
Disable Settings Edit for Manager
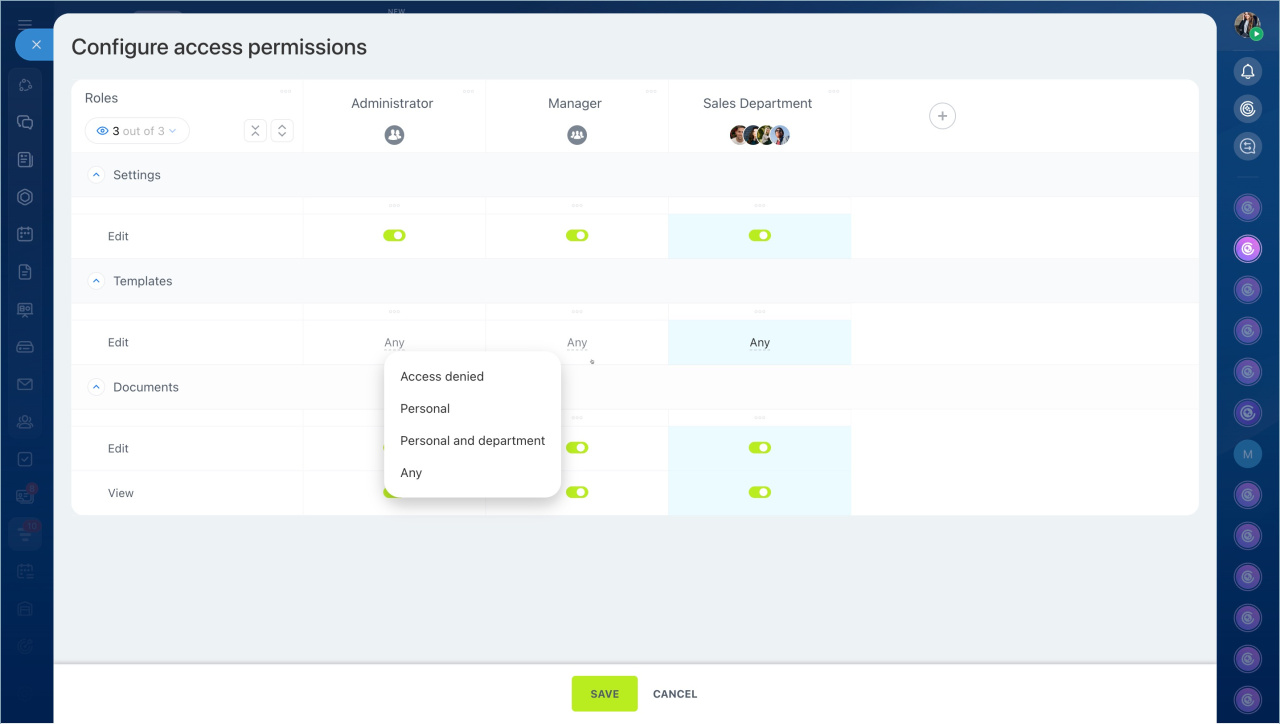577,236
